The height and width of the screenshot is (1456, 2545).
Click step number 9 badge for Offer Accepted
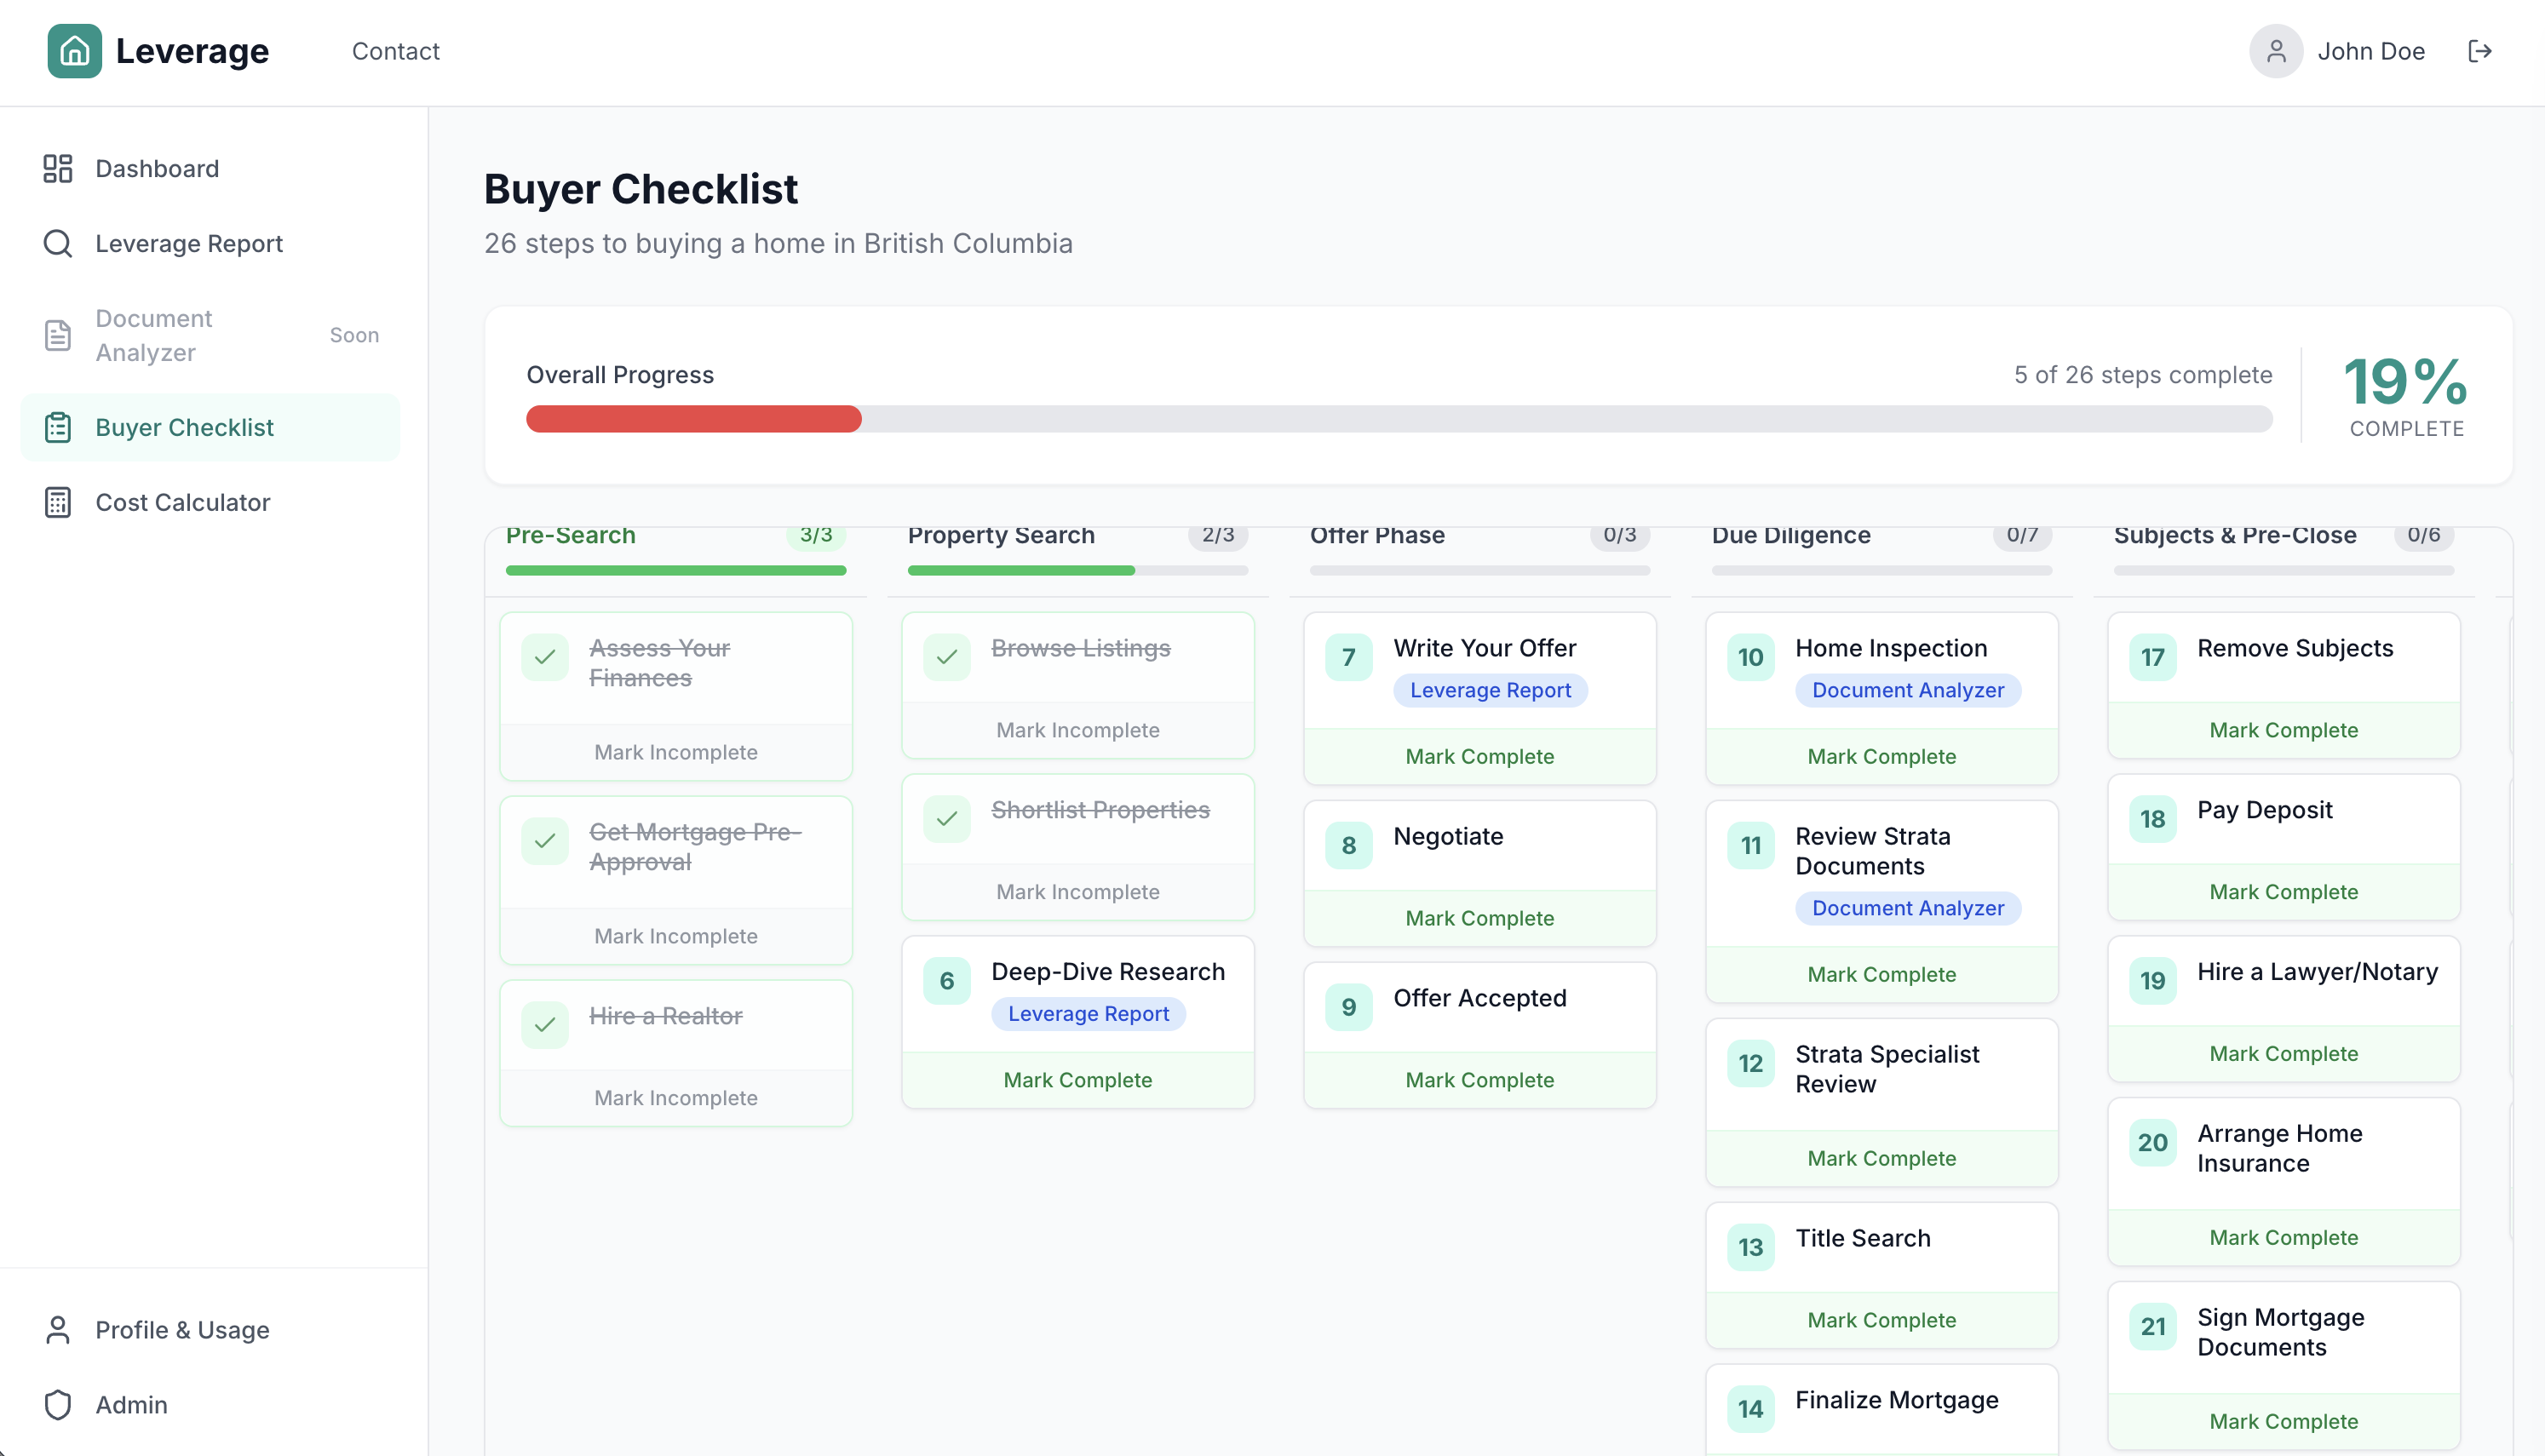[x=1349, y=1007]
